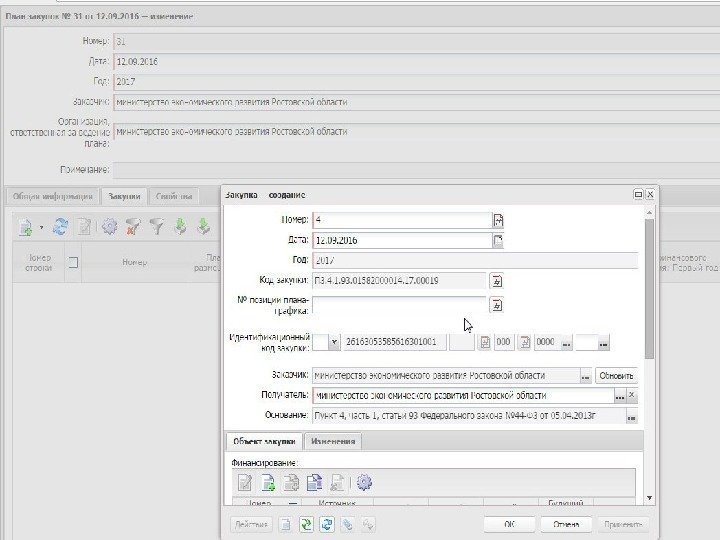Click the Обновить button

pyautogui.click(x=616, y=376)
